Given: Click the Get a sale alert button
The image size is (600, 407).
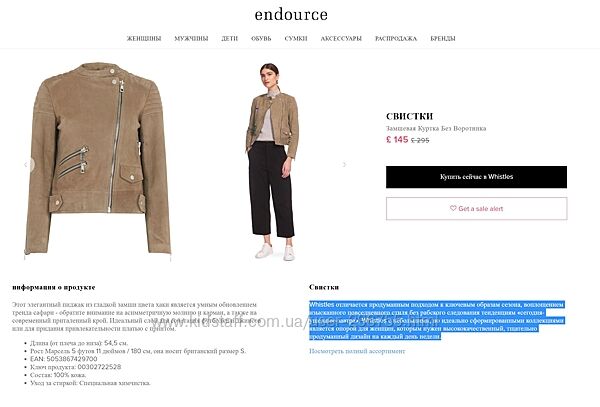Looking at the screenshot, I should [476, 208].
